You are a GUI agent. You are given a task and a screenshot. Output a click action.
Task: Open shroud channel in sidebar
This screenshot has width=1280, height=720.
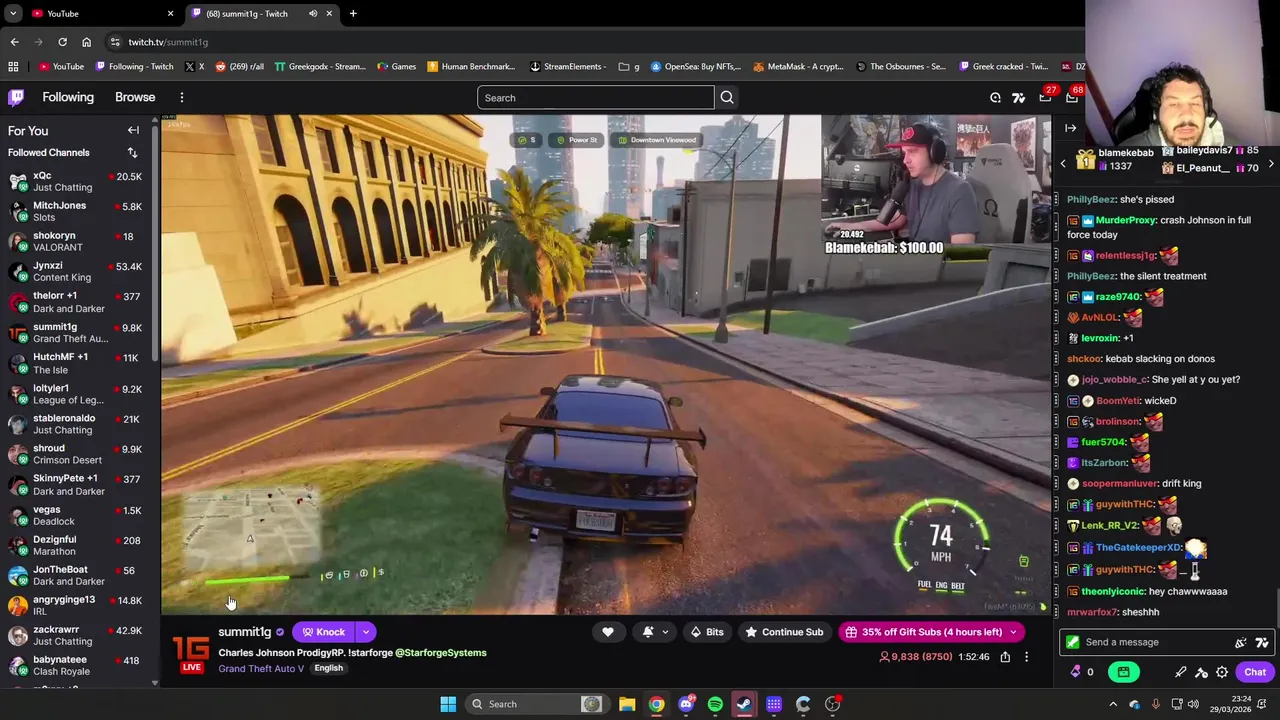[x=78, y=454]
